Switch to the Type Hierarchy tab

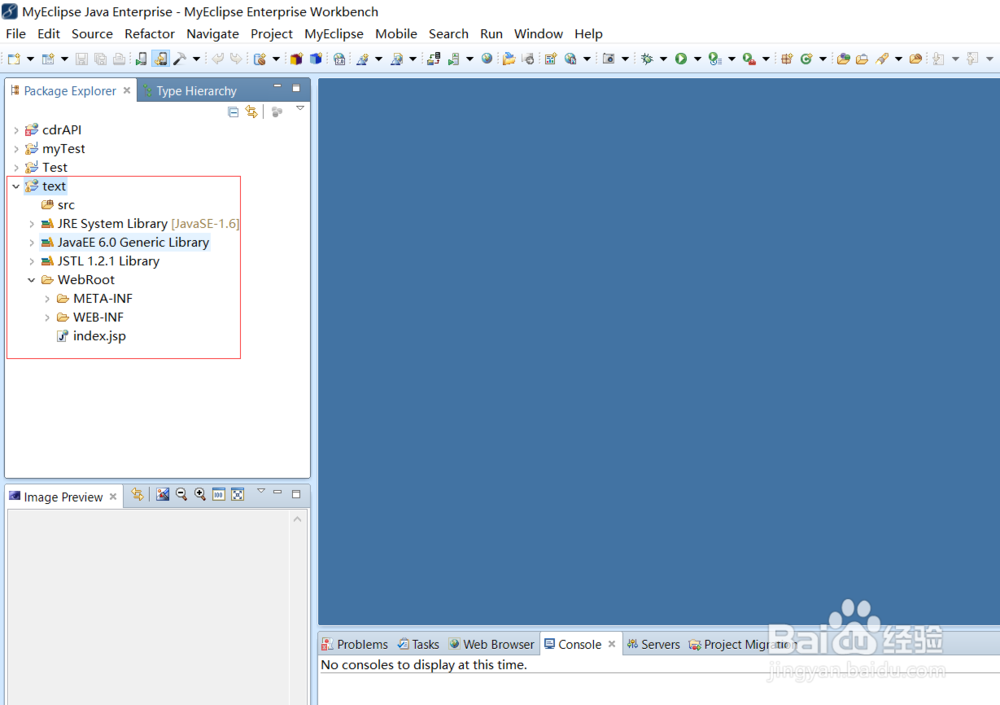point(189,91)
